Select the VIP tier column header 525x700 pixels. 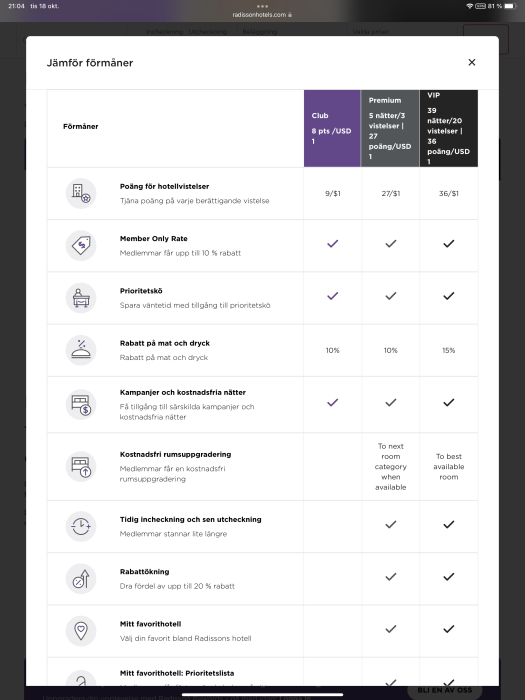coord(449,129)
